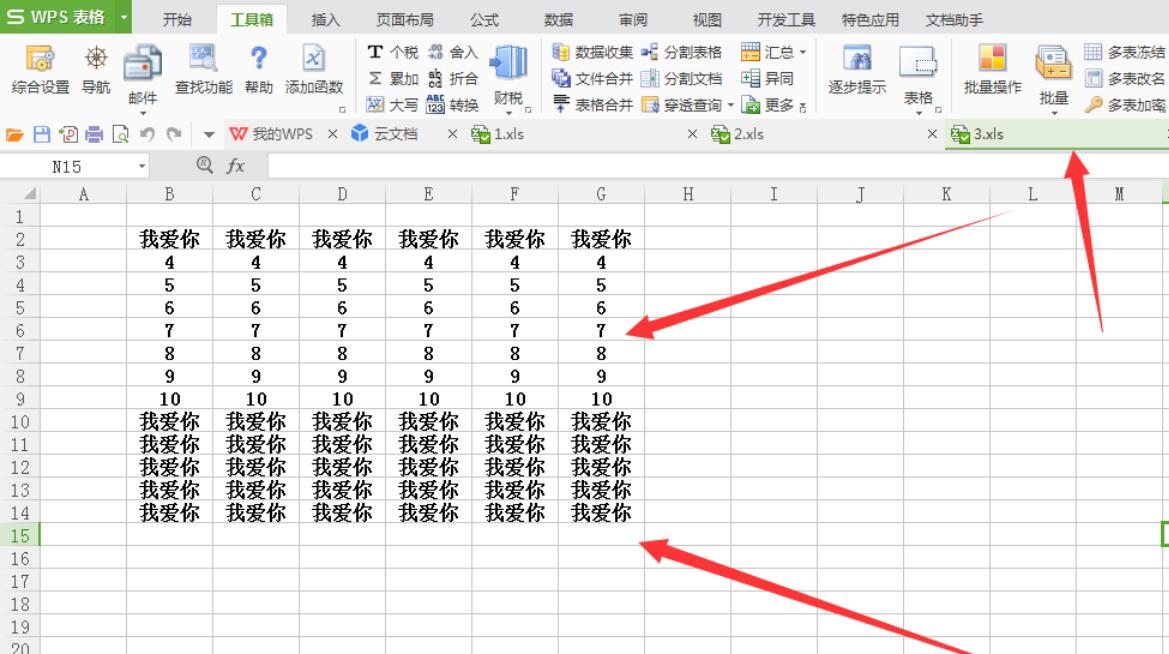Screen dimensions: 1169x654
Task: Click the 异同 compare differences tool
Action: point(767,78)
